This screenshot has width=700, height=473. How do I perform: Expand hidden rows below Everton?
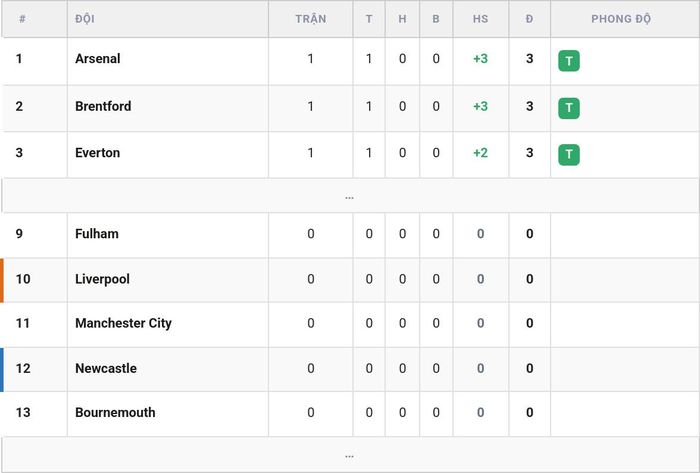point(350,196)
